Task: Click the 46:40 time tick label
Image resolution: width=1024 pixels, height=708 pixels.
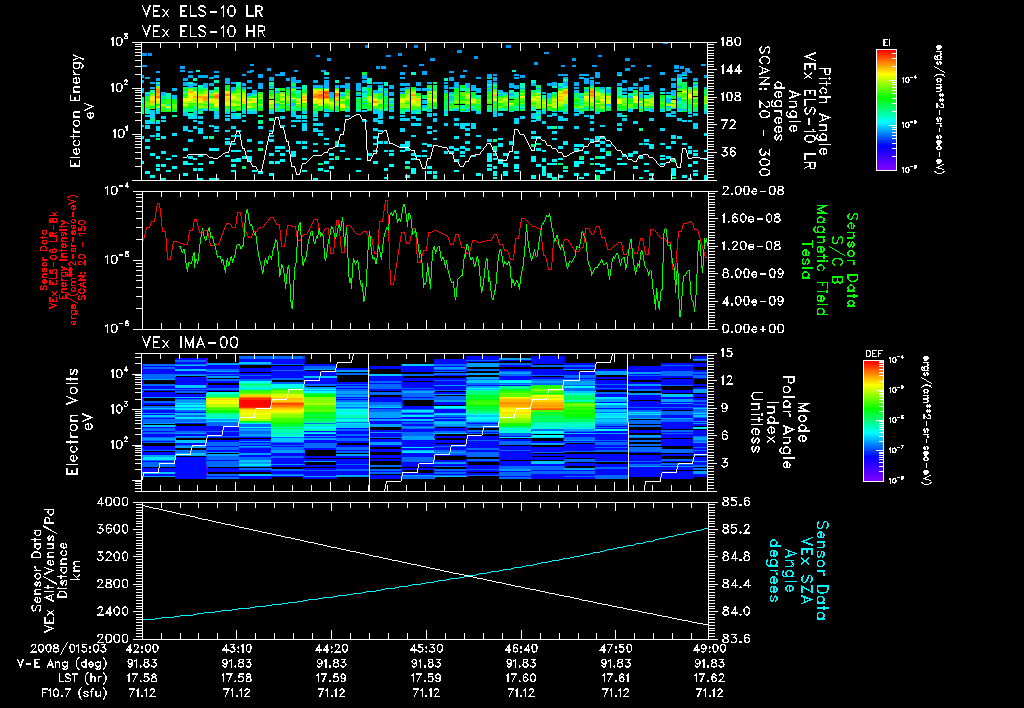Action: 520,649
